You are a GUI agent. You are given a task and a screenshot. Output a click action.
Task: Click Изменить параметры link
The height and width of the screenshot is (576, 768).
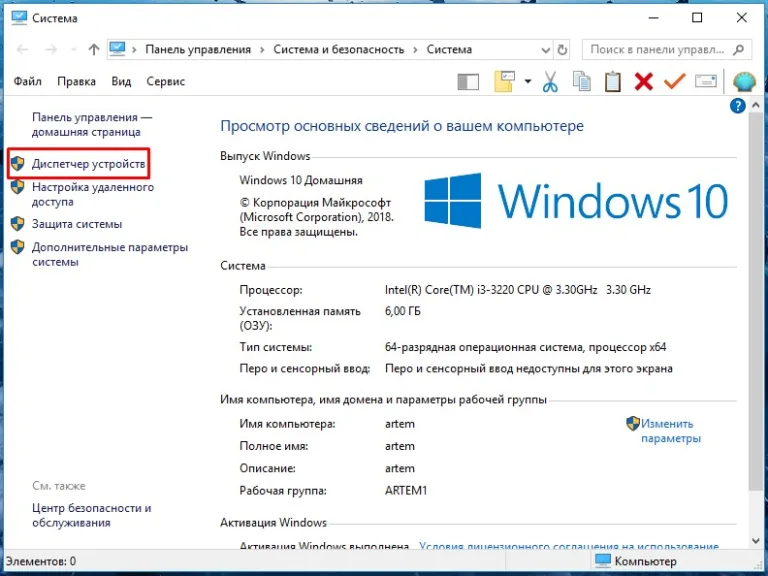[671, 431]
